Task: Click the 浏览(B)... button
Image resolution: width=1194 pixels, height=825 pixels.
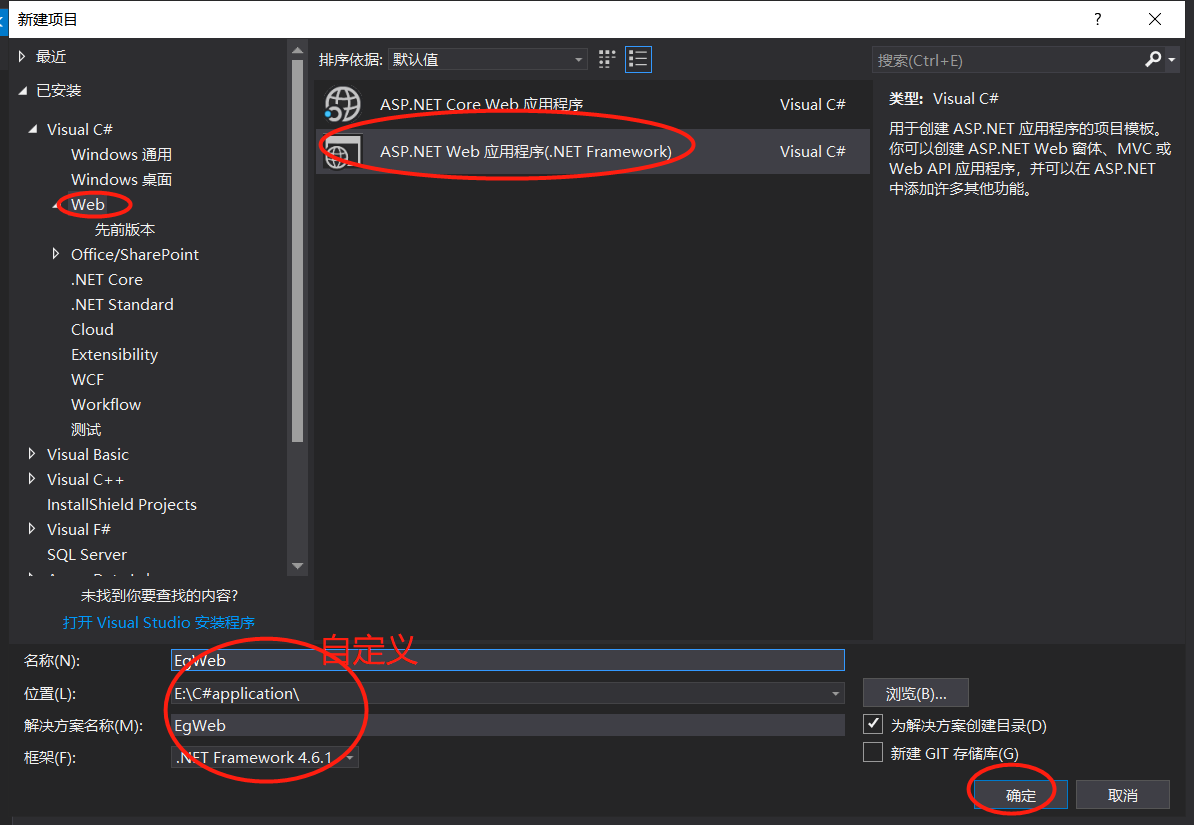Action: click(916, 693)
